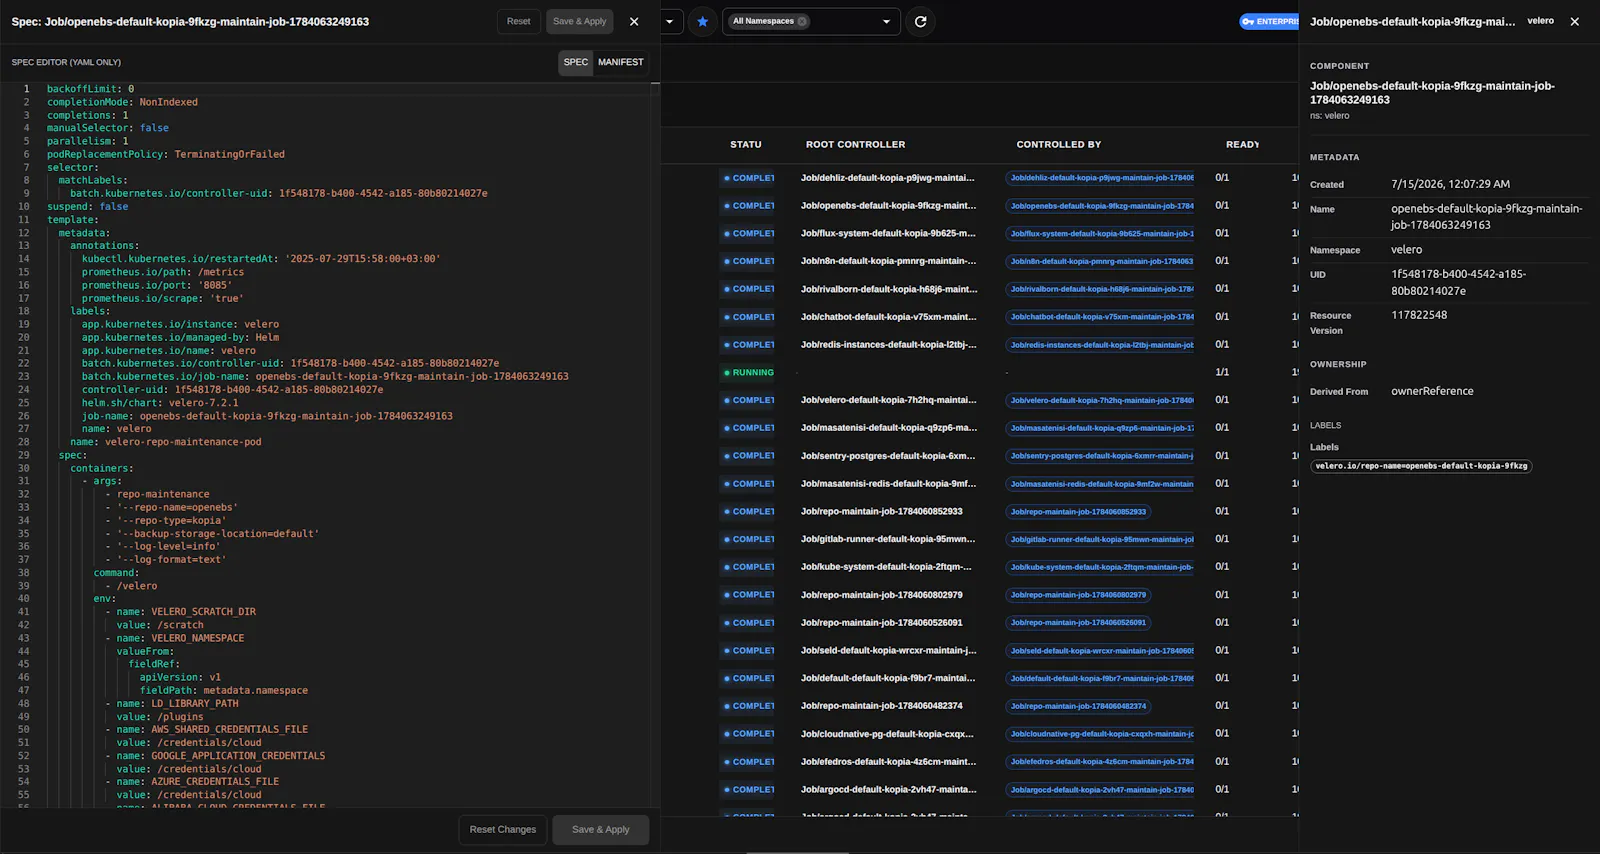Viewport: 1600px width, 854px height.
Task: Click COMPLETE status in the gitlab-runner row
Action: [x=749, y=539]
